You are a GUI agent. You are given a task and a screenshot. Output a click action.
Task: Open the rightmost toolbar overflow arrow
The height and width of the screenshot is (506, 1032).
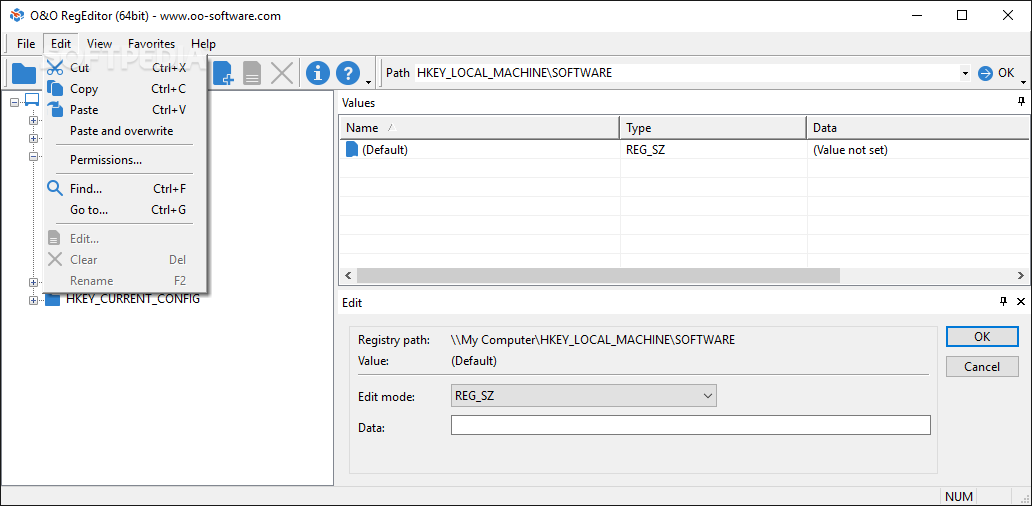[x=1023, y=82]
